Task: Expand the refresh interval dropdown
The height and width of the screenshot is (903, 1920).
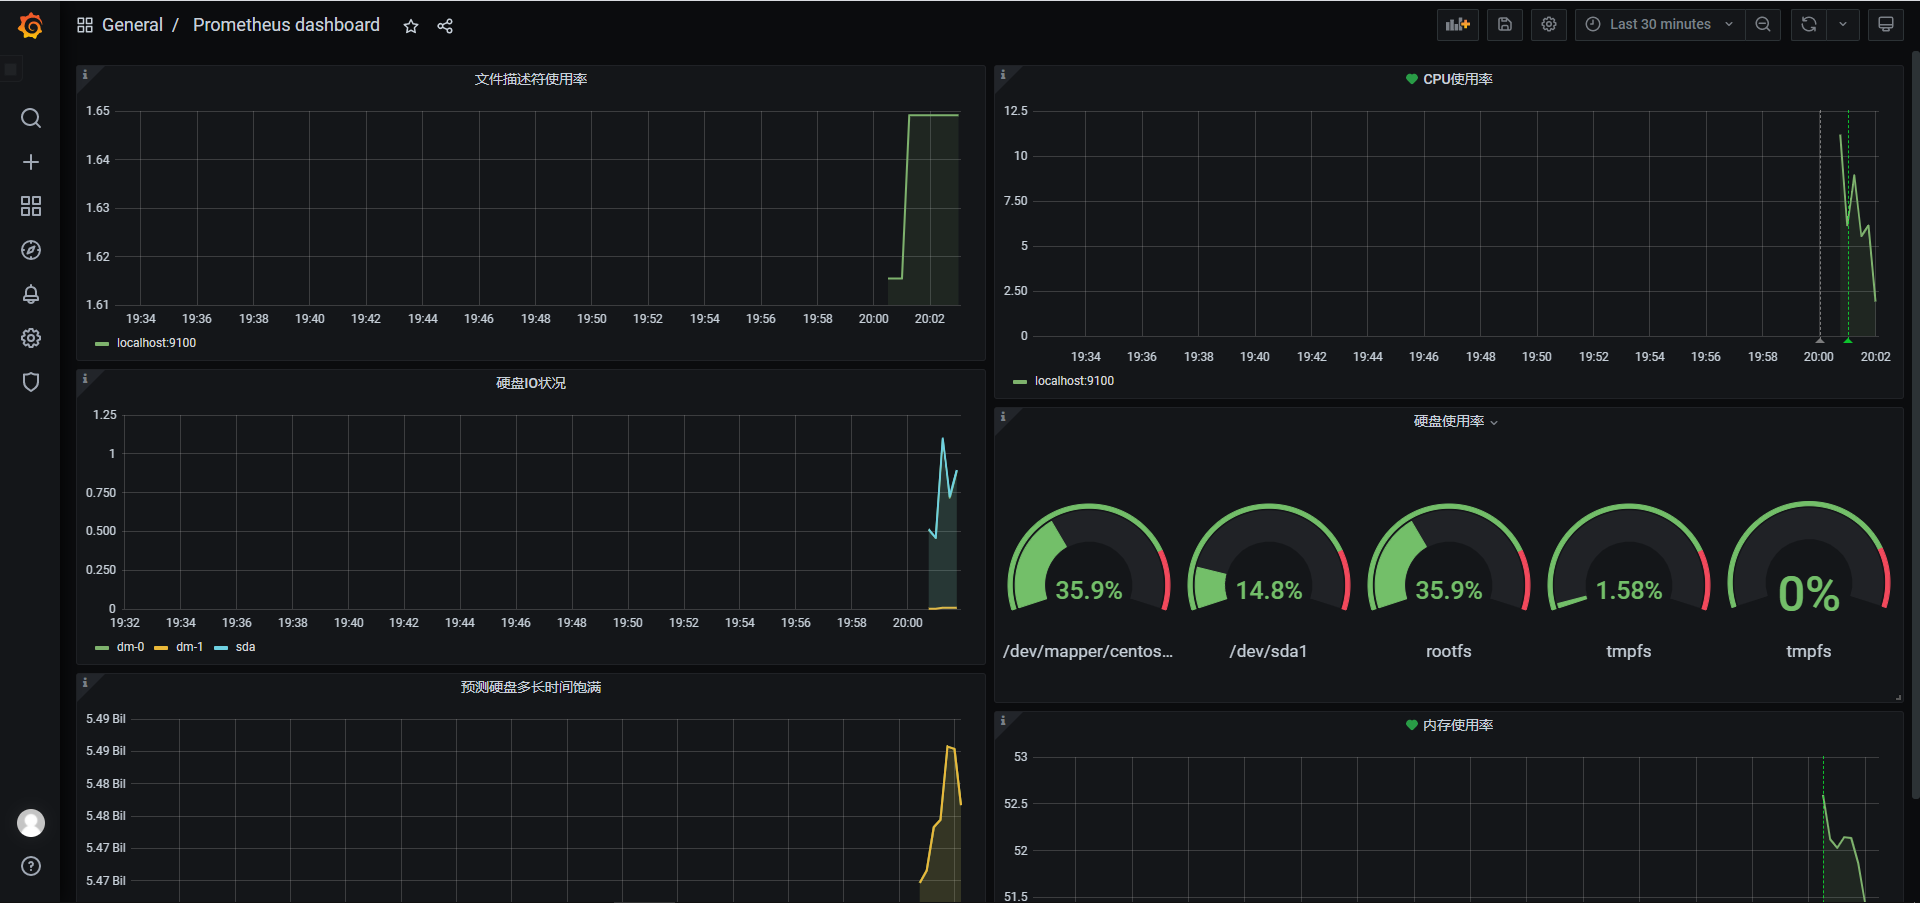Action: point(1843,25)
